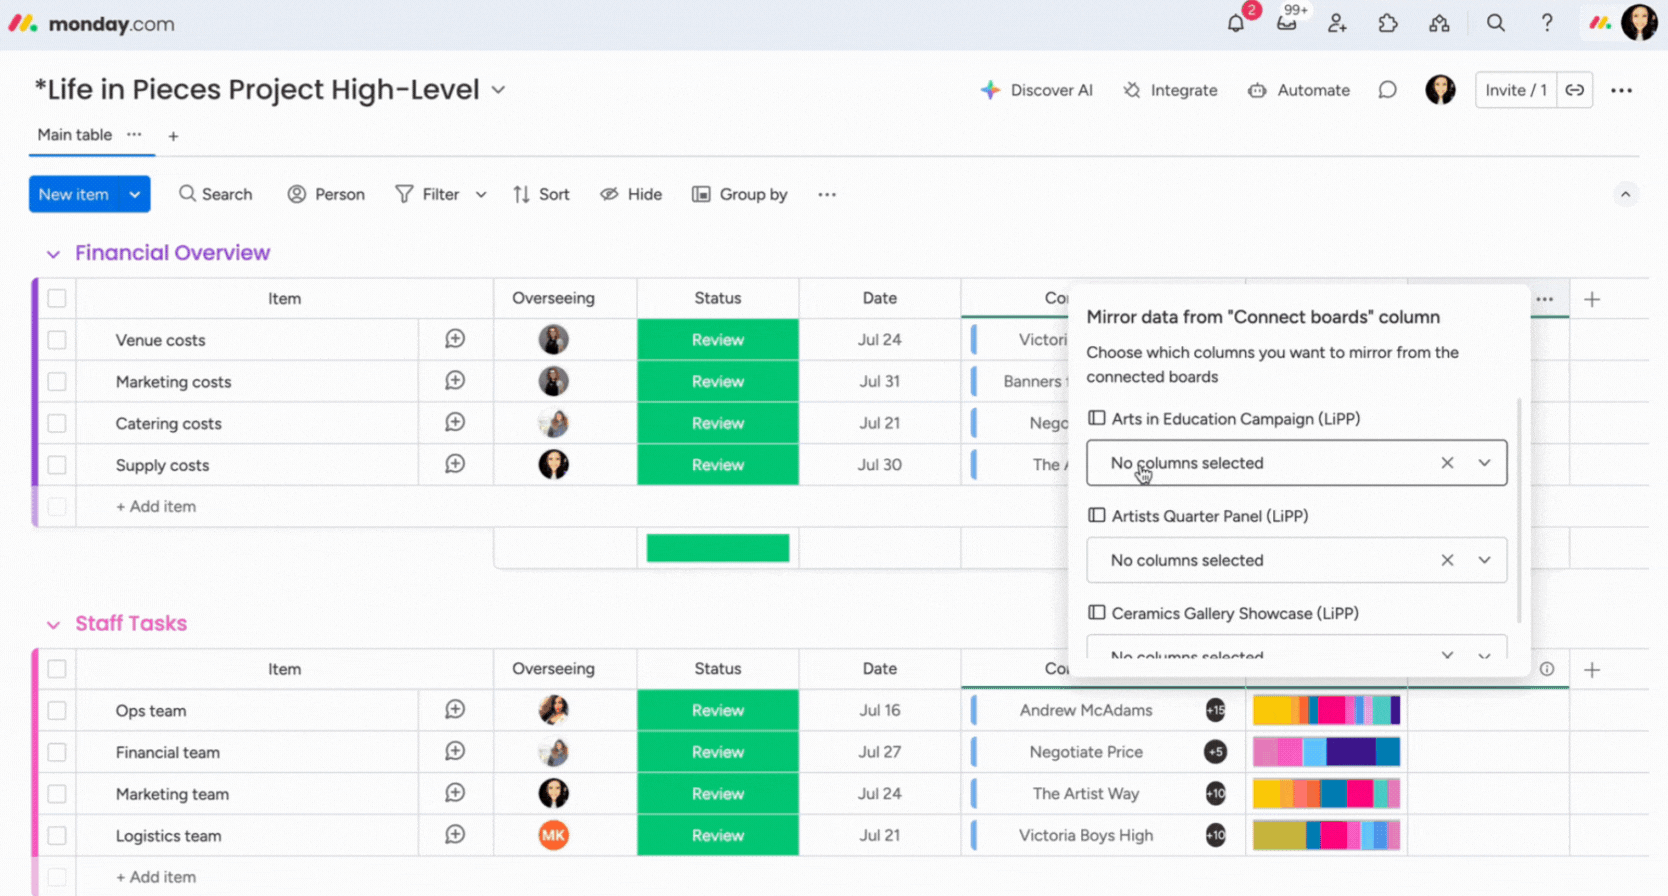Check the Catering costs row
Viewport: 1668px width, 896px height.
point(57,423)
